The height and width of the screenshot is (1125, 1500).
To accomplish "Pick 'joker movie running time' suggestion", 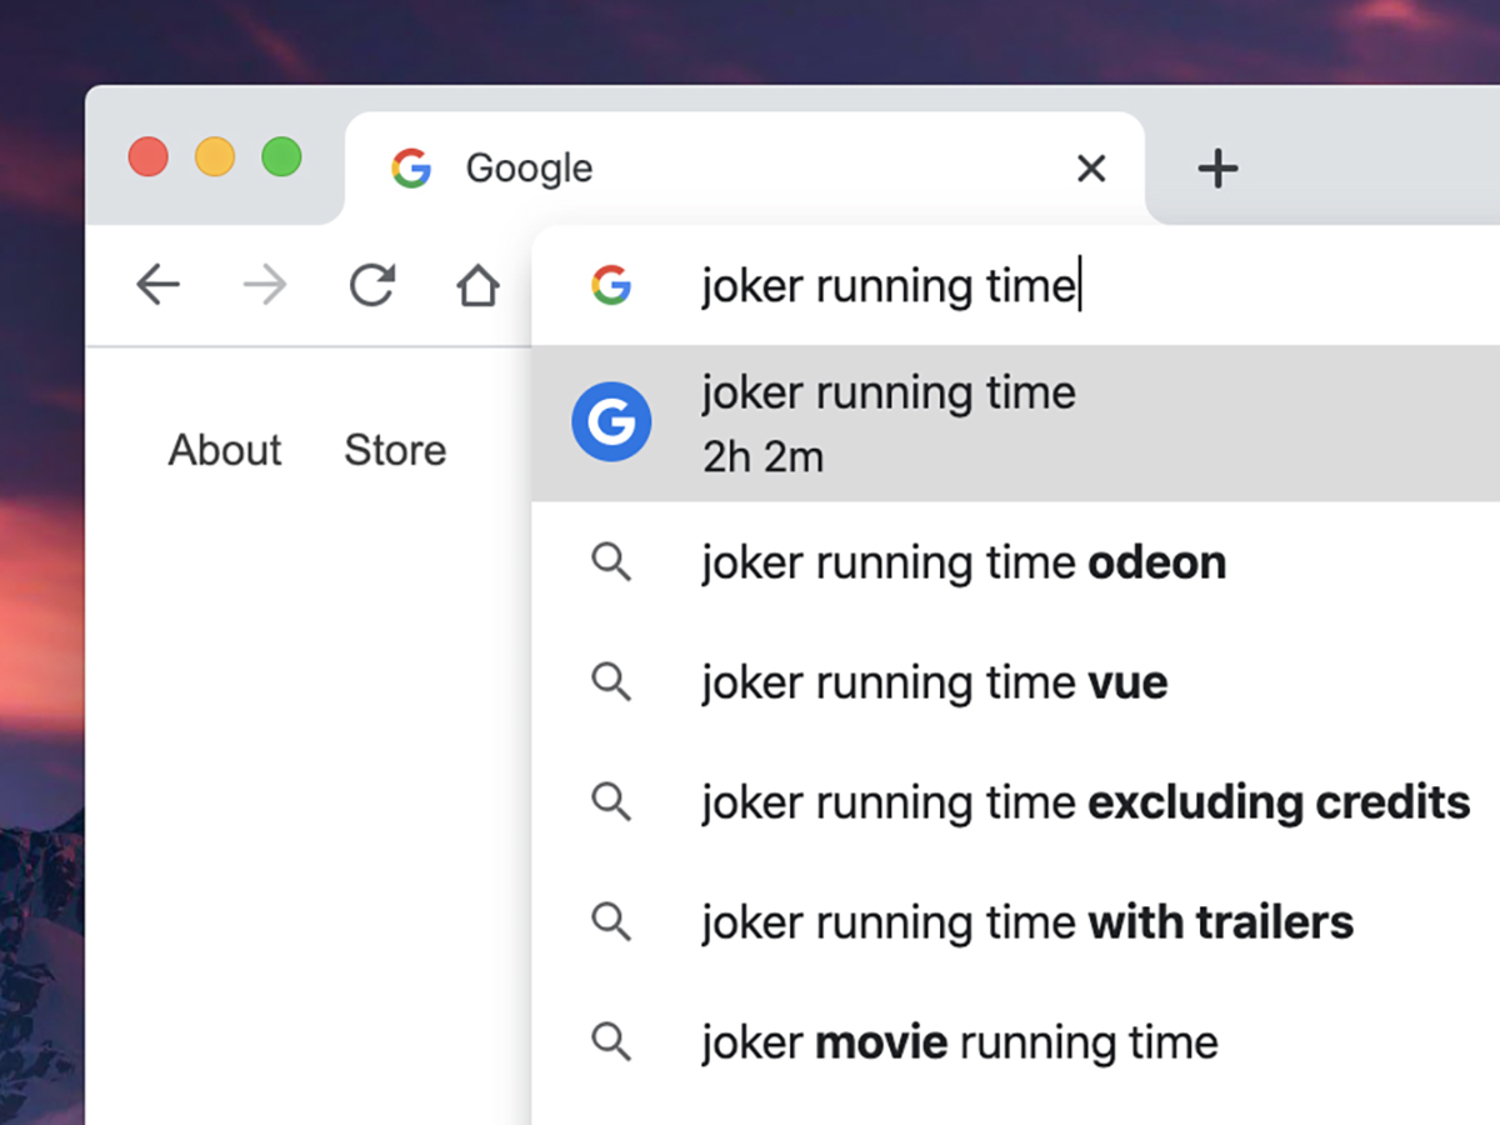I will (x=959, y=1042).
